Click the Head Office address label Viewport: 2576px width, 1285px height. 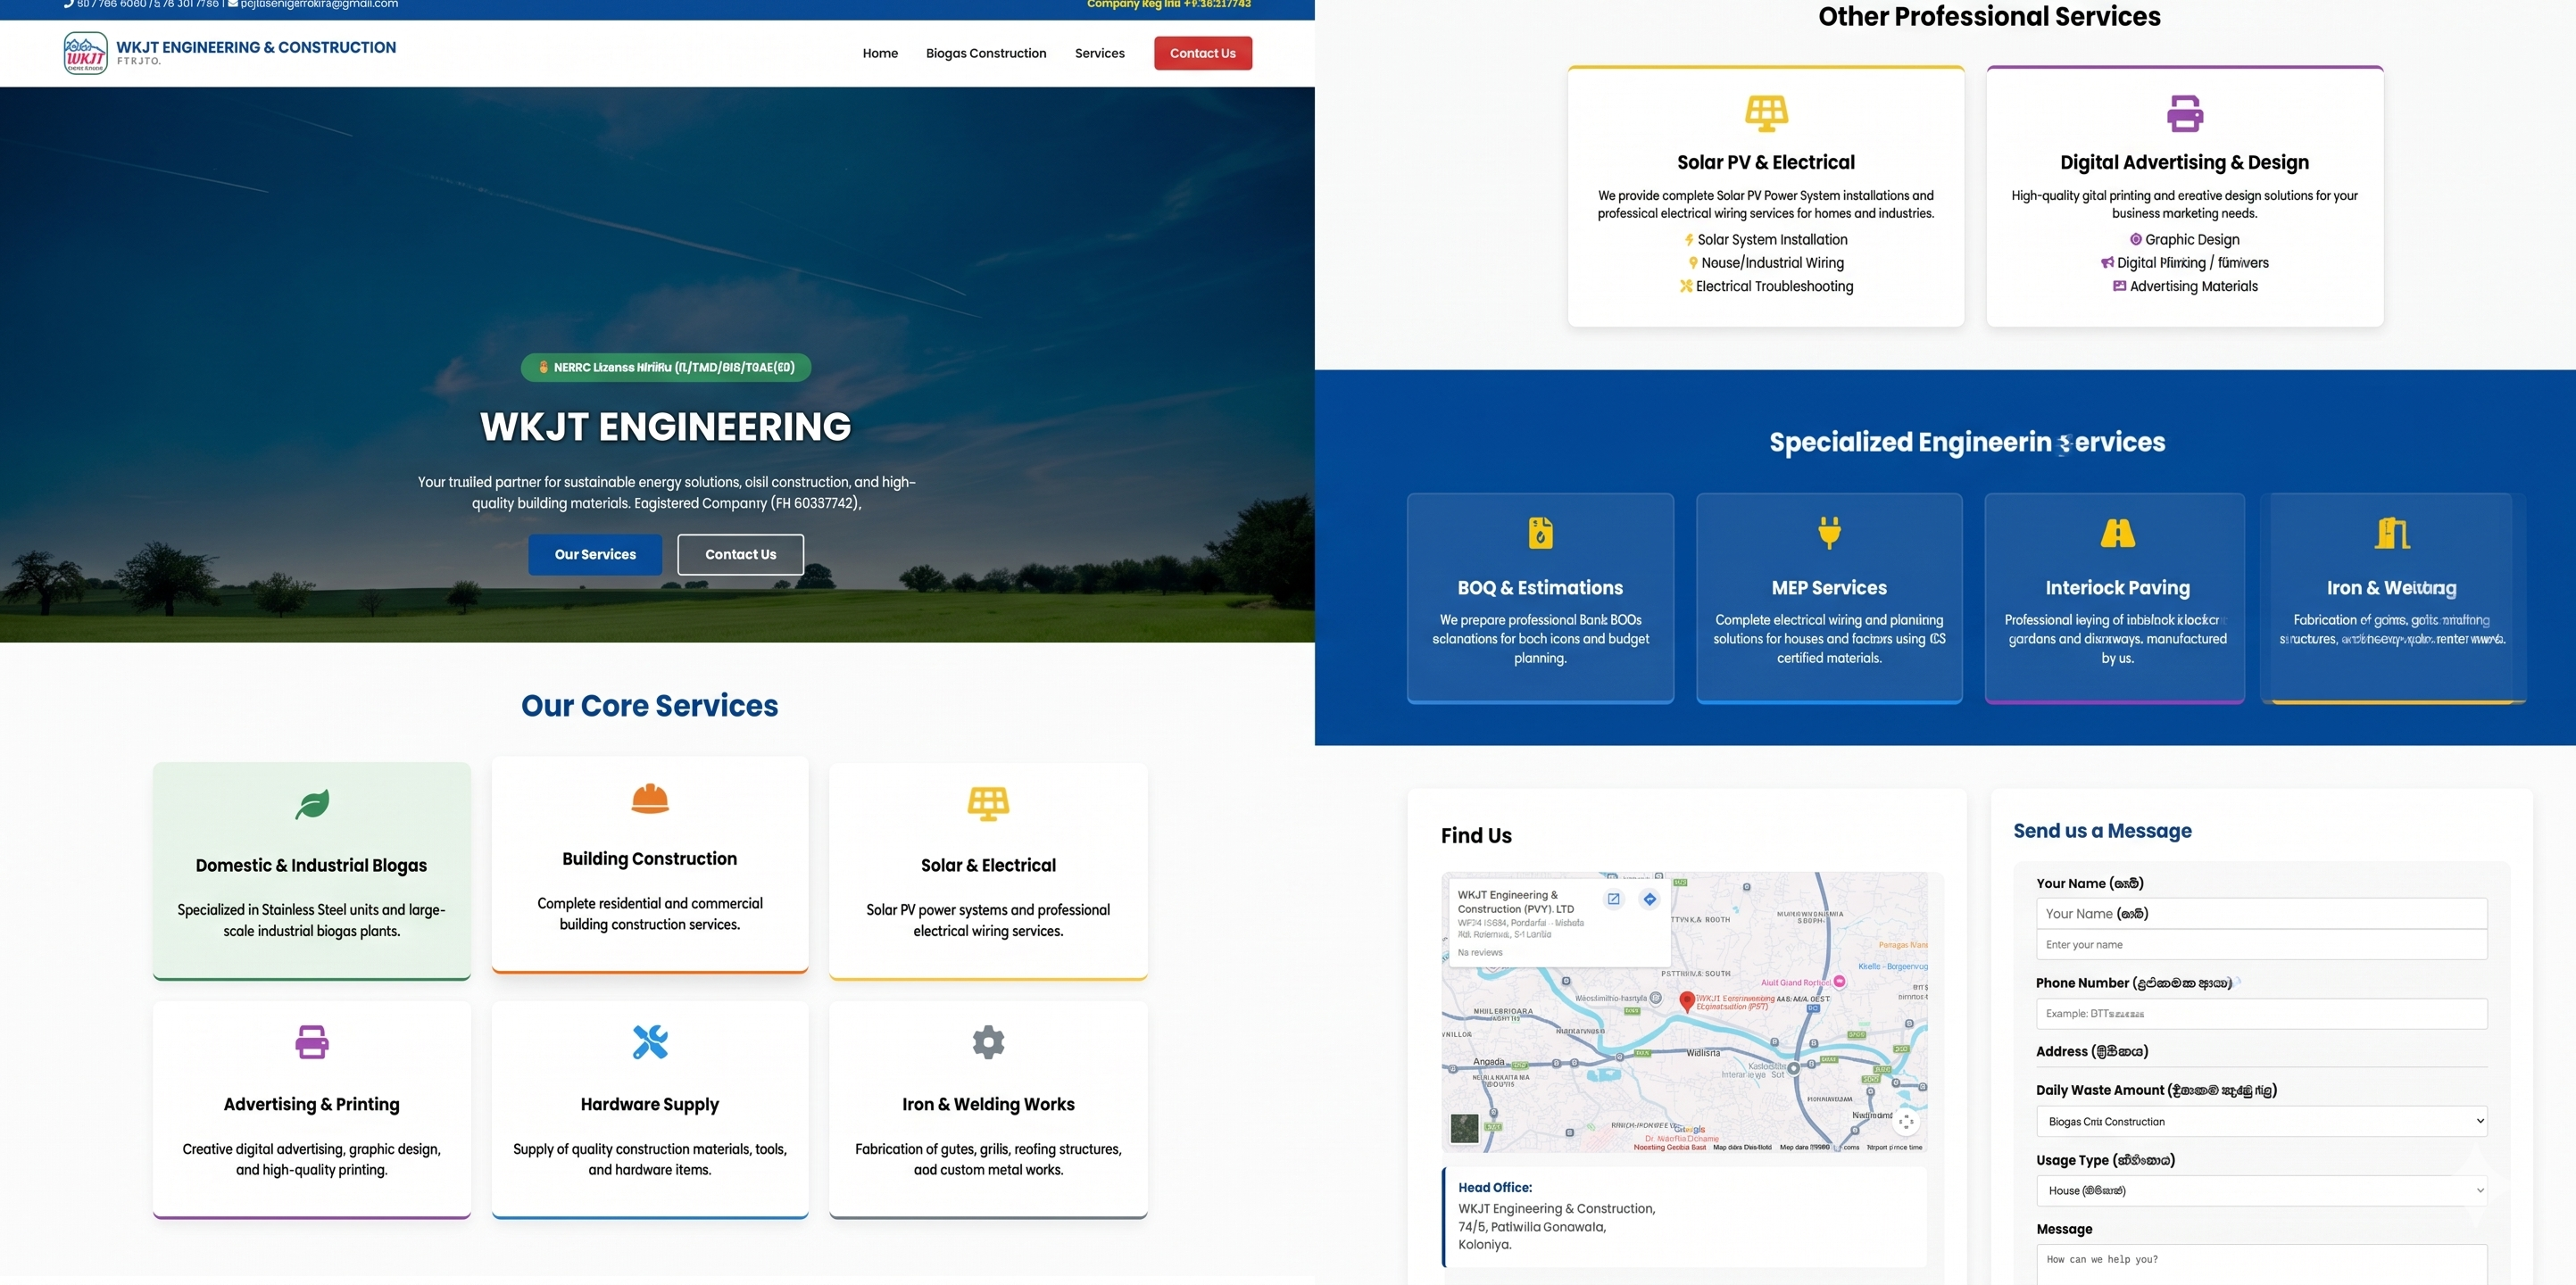click(x=1495, y=1187)
